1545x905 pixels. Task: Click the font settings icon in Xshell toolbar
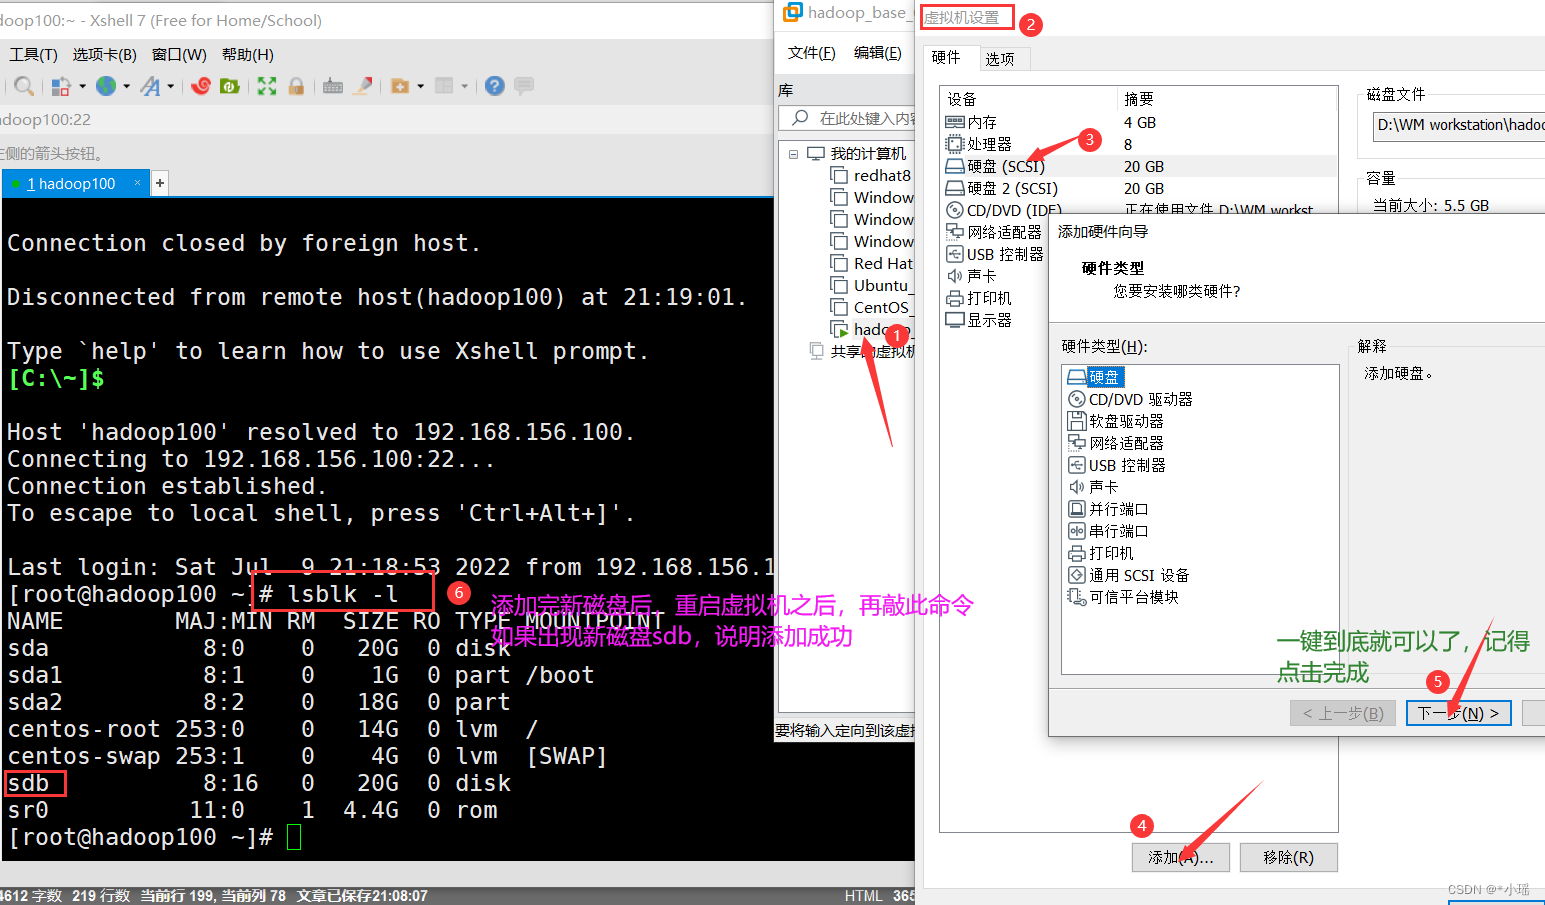click(x=150, y=86)
